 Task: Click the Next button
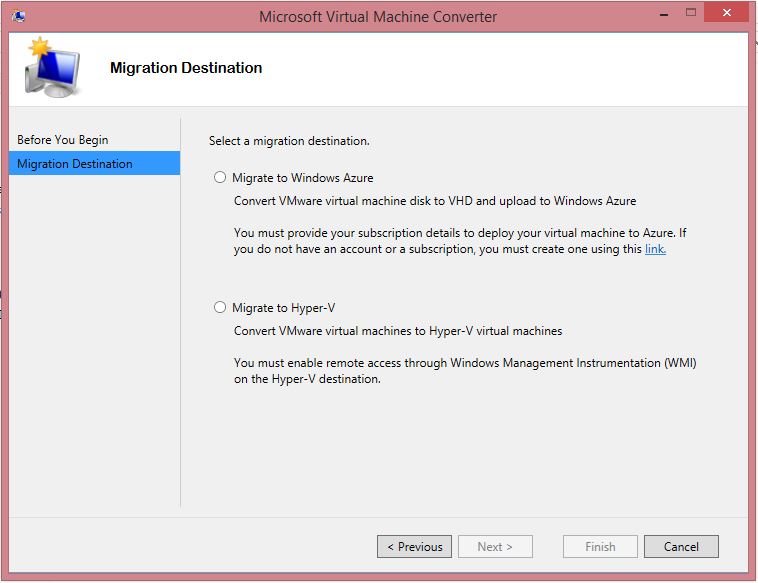pyautogui.click(x=495, y=546)
